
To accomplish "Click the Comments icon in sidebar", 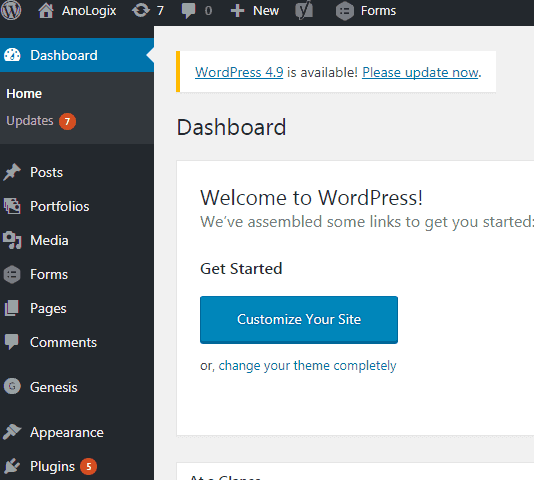I will coord(12,342).
